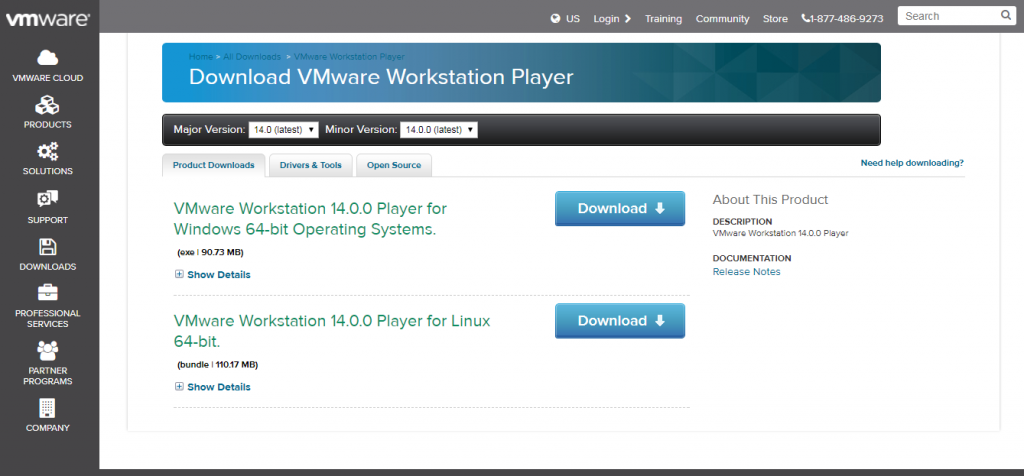Go to All Downloads breadcrumb link
This screenshot has height=476, width=1024.
click(252, 57)
